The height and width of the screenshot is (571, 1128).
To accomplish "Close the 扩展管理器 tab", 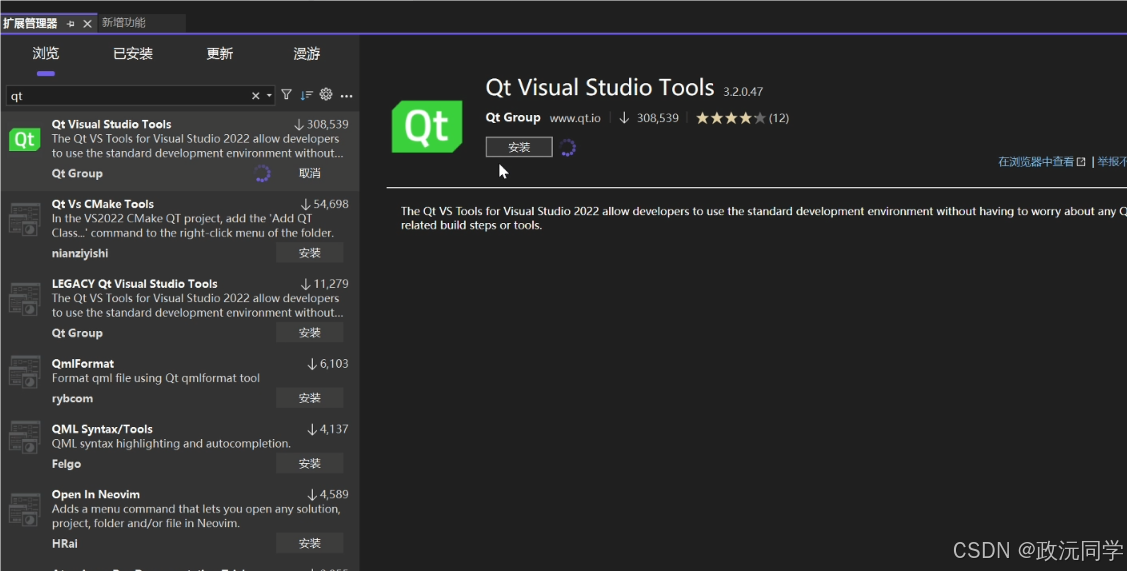I will click(x=87, y=24).
